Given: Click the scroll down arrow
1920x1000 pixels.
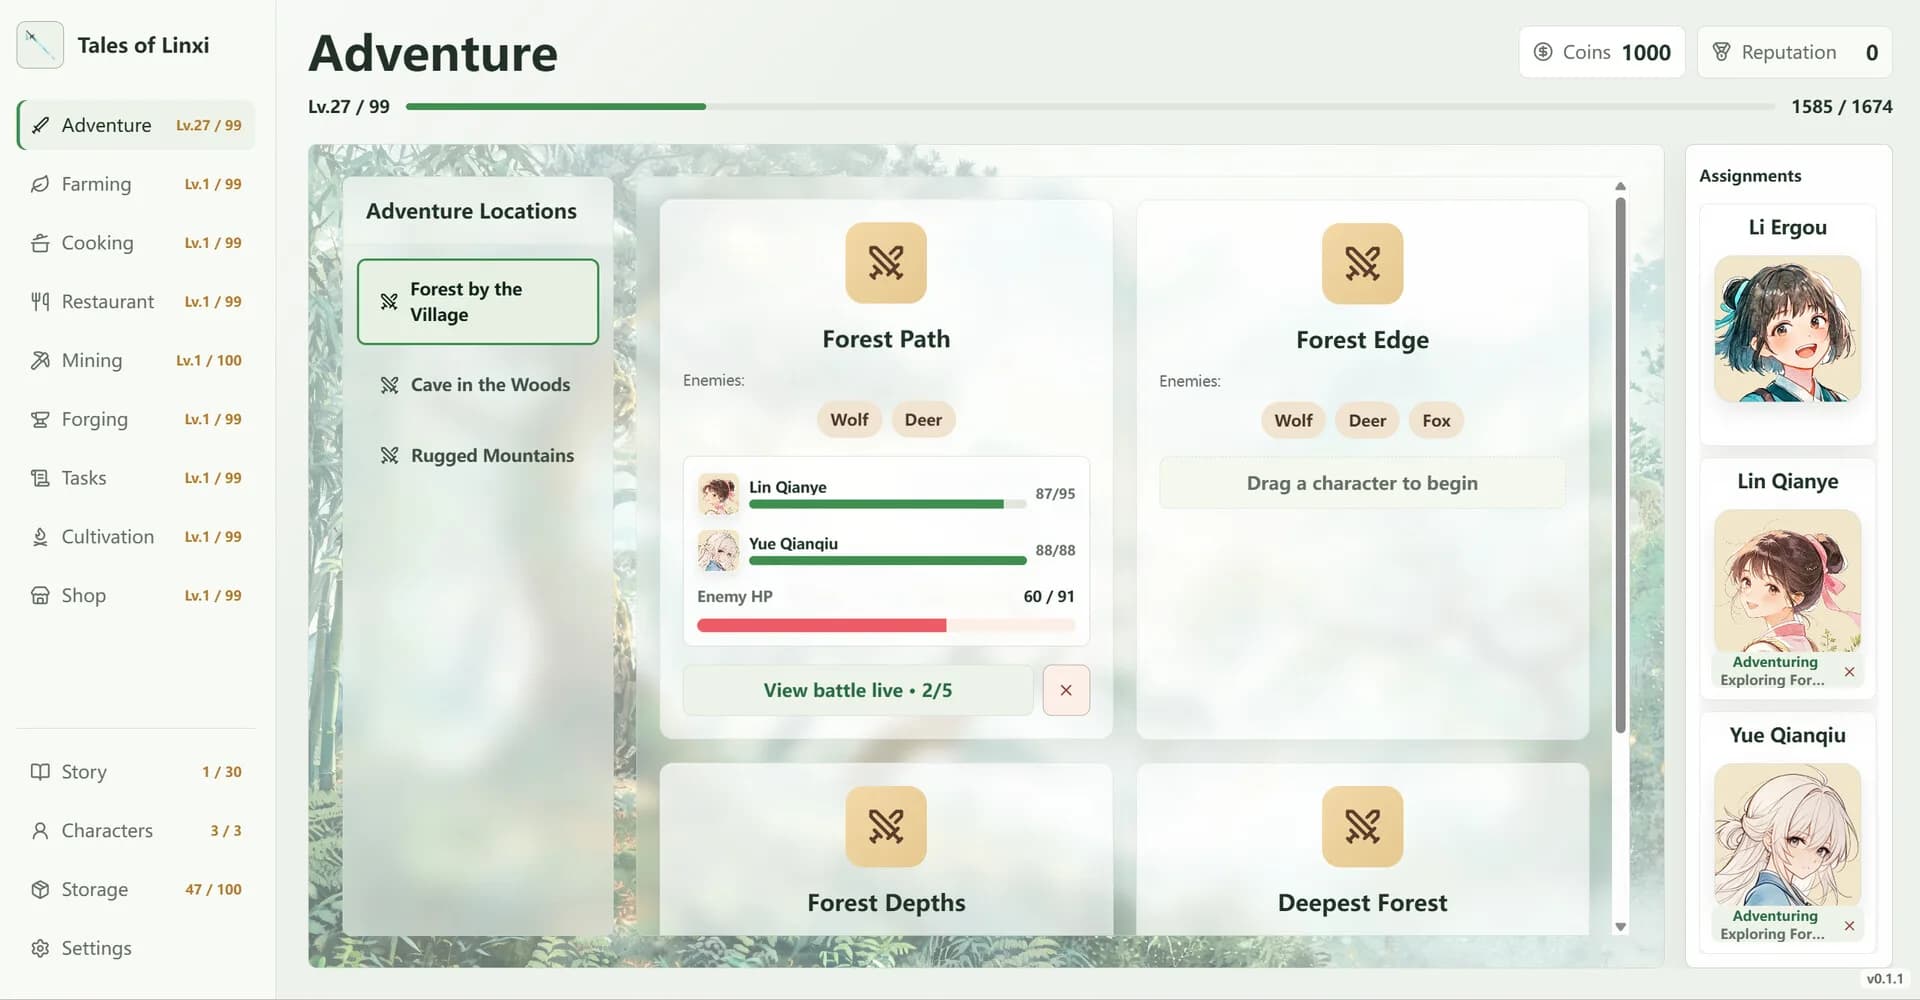Looking at the screenshot, I should pyautogui.click(x=1620, y=927).
